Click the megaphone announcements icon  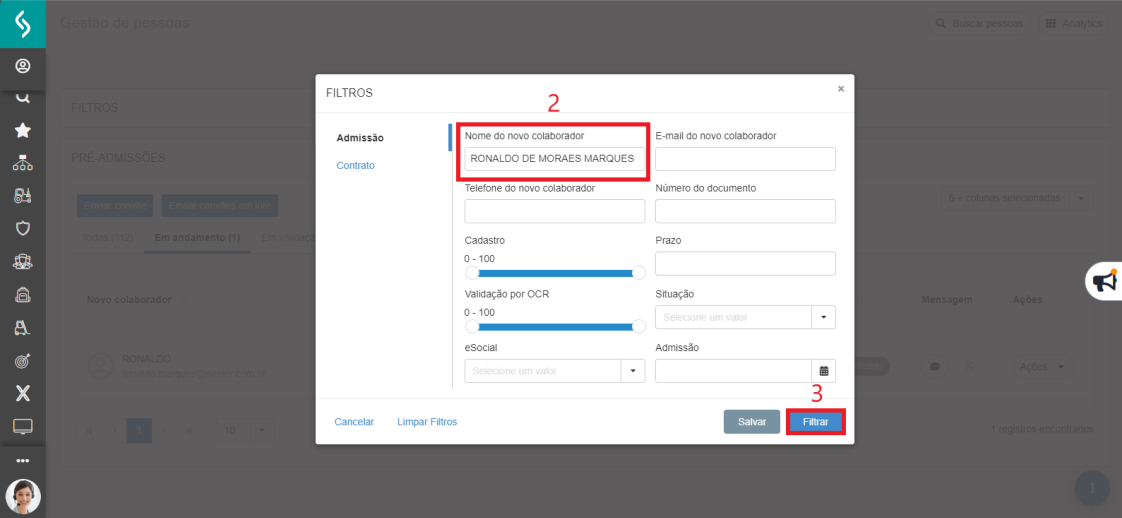(x=1104, y=282)
